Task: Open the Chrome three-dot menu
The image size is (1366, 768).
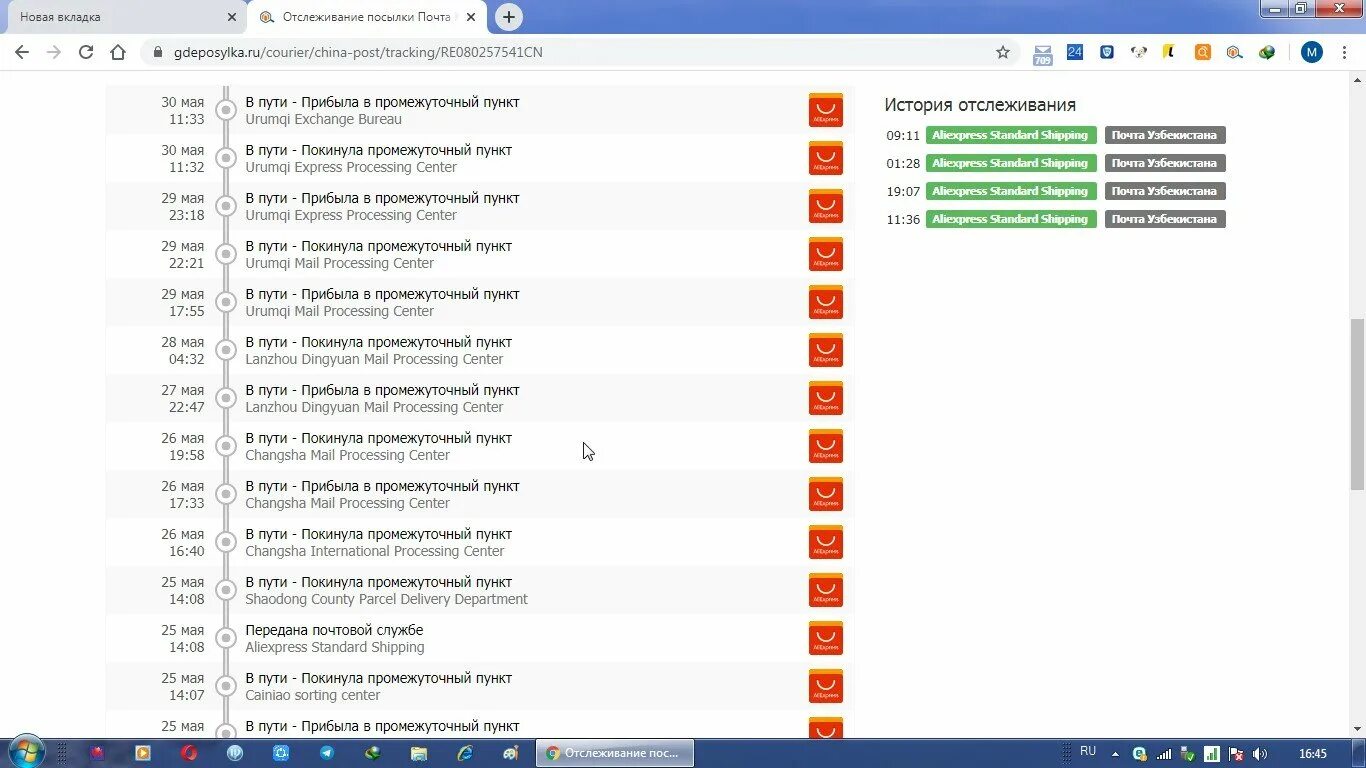Action: [x=1343, y=52]
